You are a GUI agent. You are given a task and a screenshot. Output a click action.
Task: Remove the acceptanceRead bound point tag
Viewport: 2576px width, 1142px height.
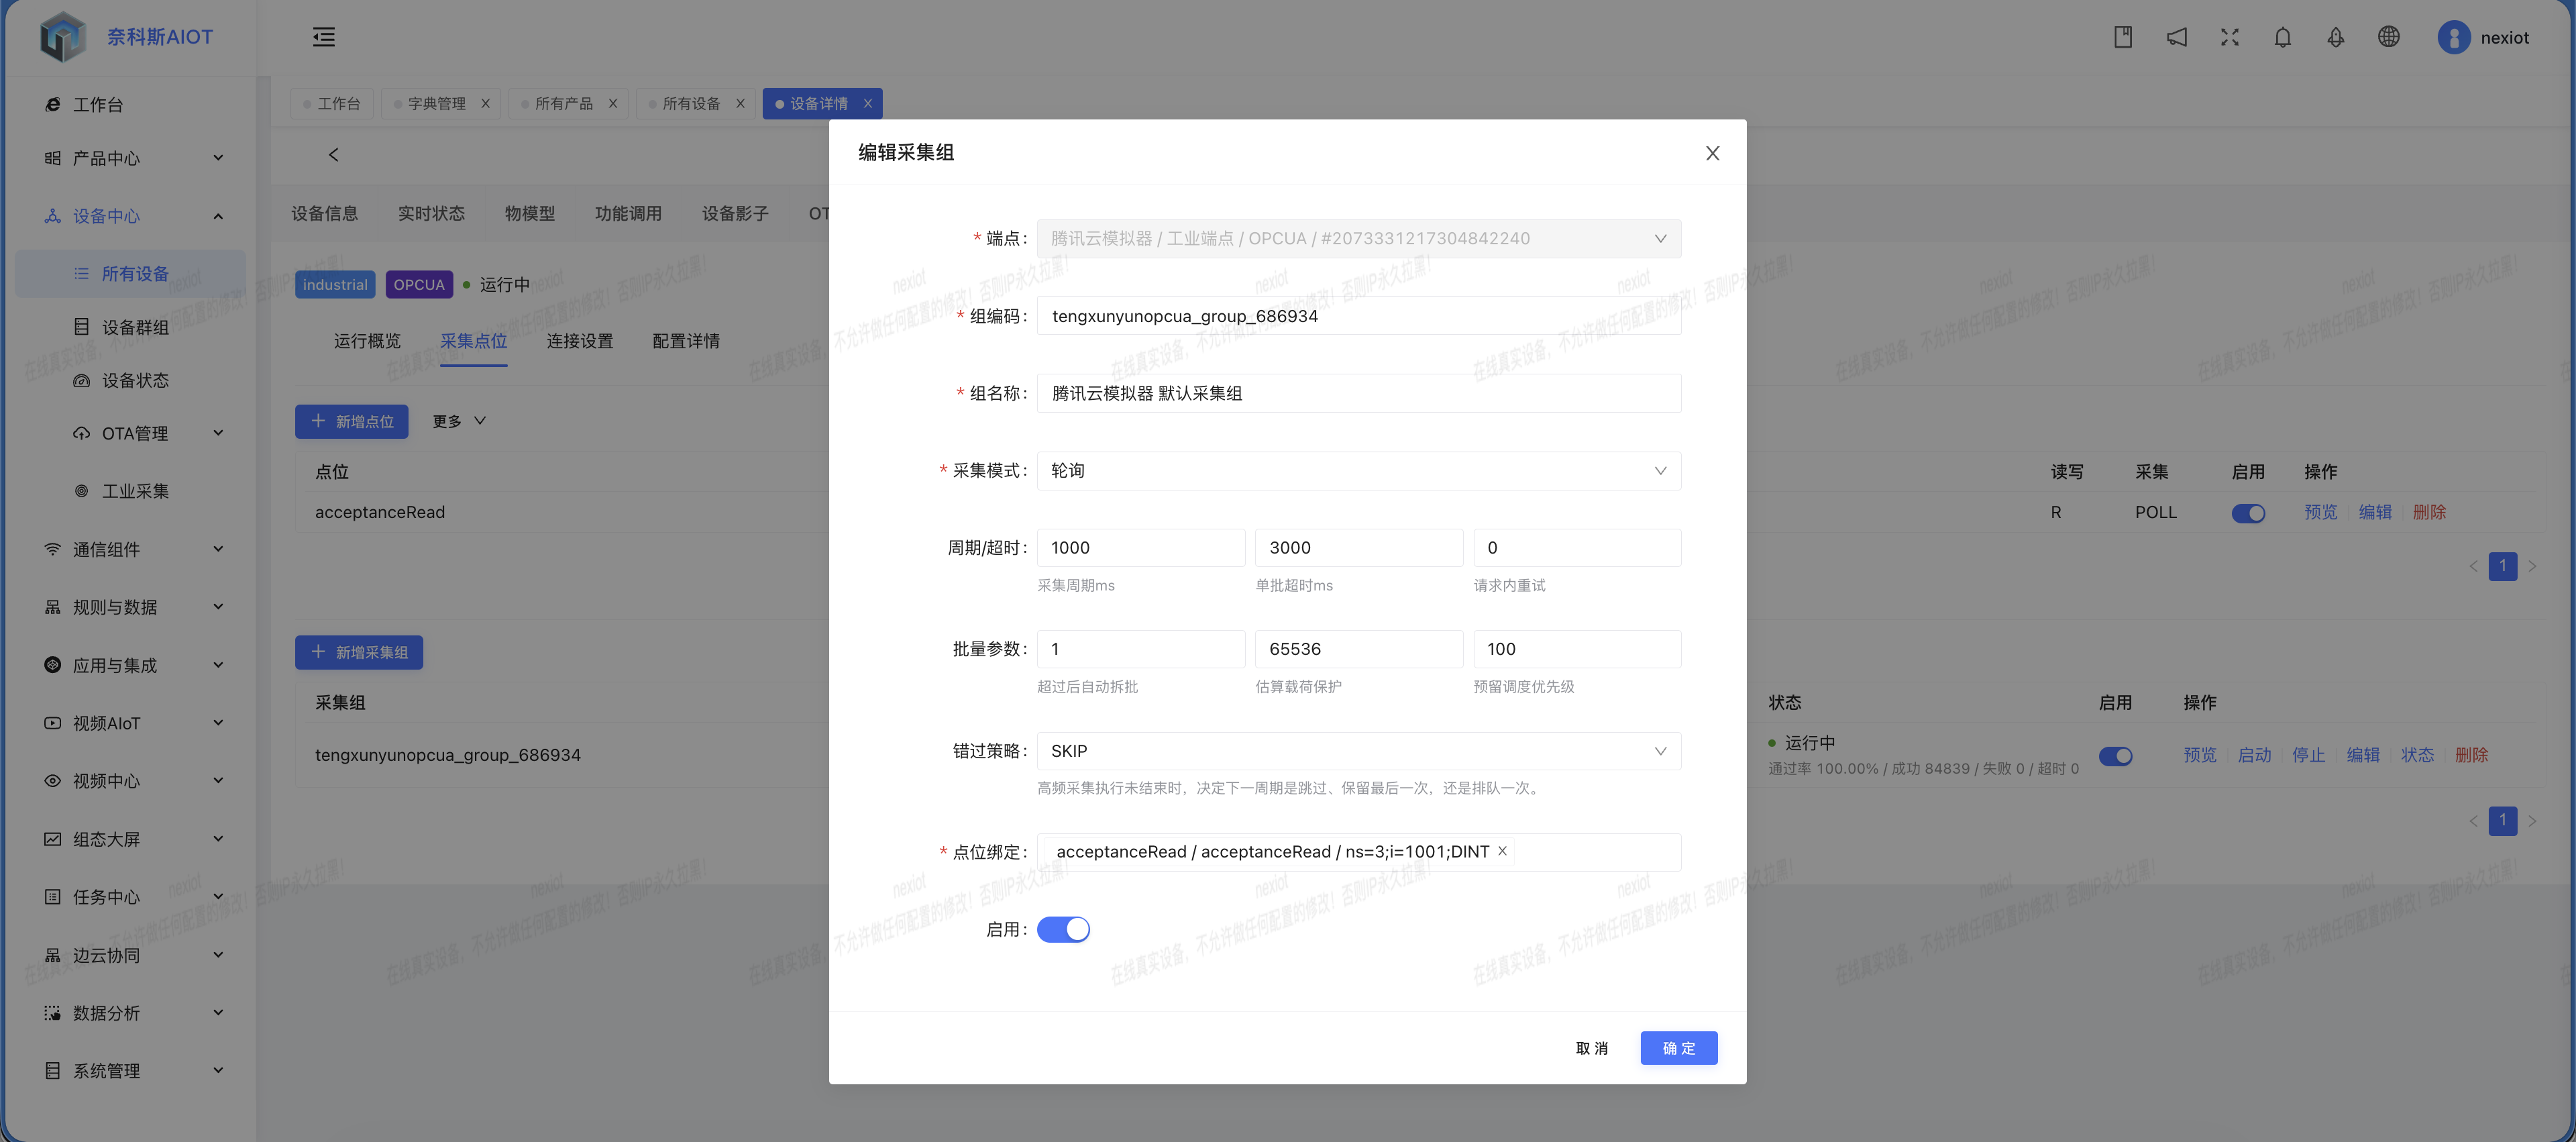1502,851
